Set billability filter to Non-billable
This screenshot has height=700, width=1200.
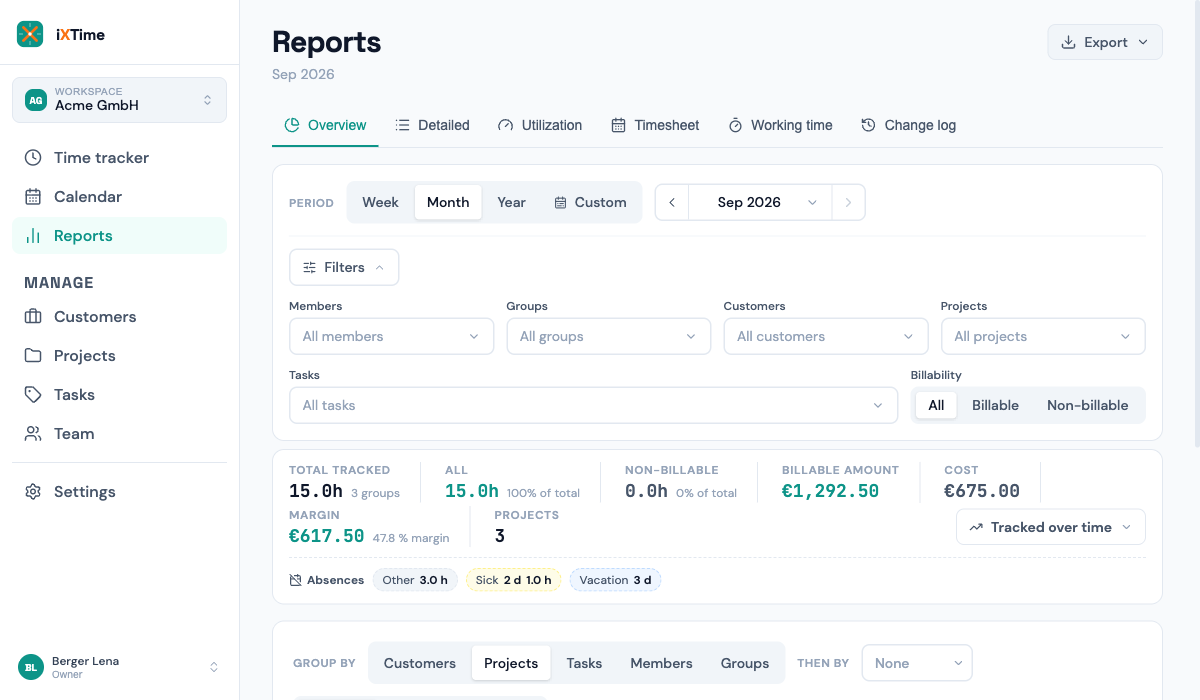(1087, 405)
